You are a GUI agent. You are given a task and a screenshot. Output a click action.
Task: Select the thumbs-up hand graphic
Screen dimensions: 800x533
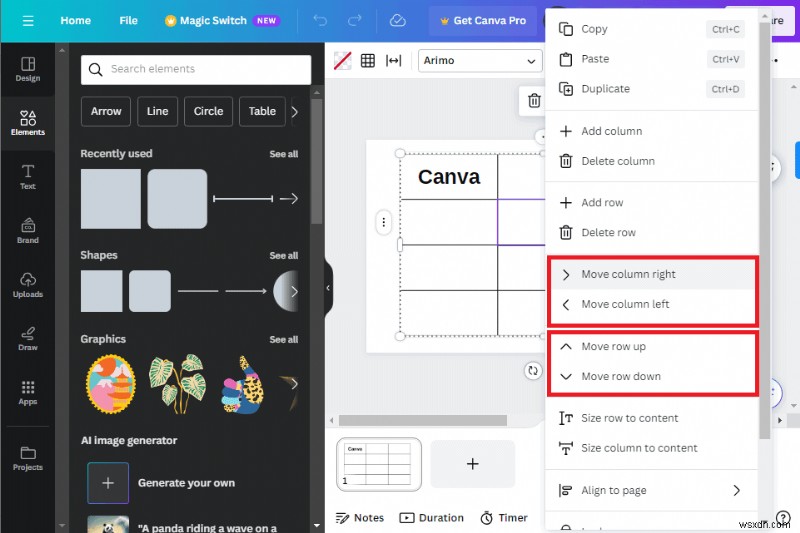coord(243,385)
